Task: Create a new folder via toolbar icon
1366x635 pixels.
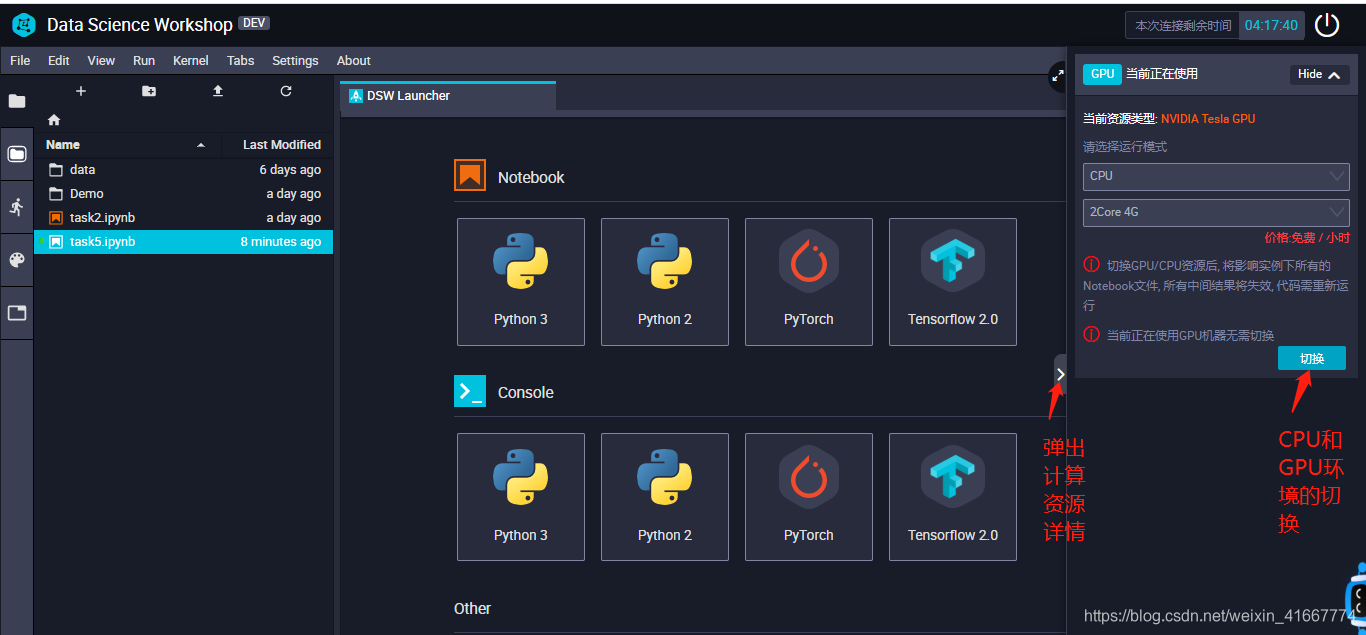Action: pyautogui.click(x=149, y=91)
